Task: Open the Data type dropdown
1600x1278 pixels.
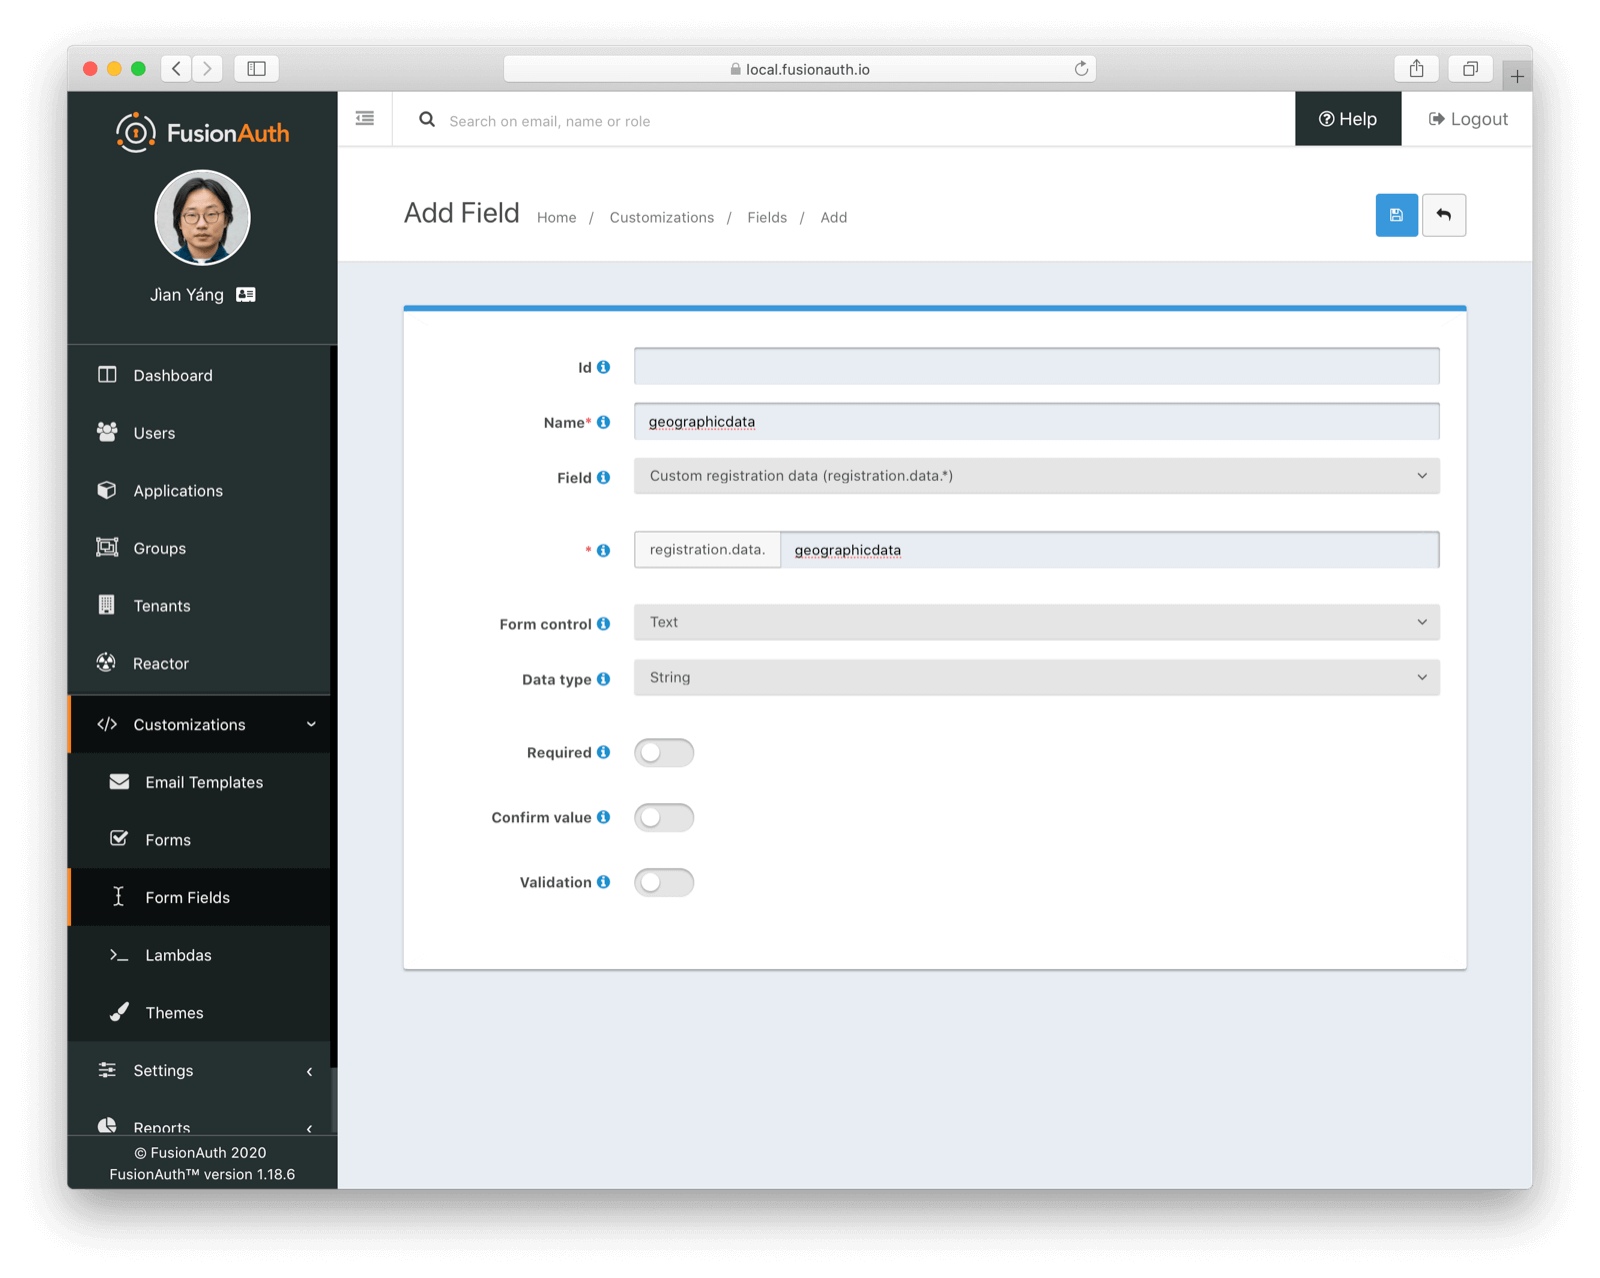Action: coord(1036,677)
